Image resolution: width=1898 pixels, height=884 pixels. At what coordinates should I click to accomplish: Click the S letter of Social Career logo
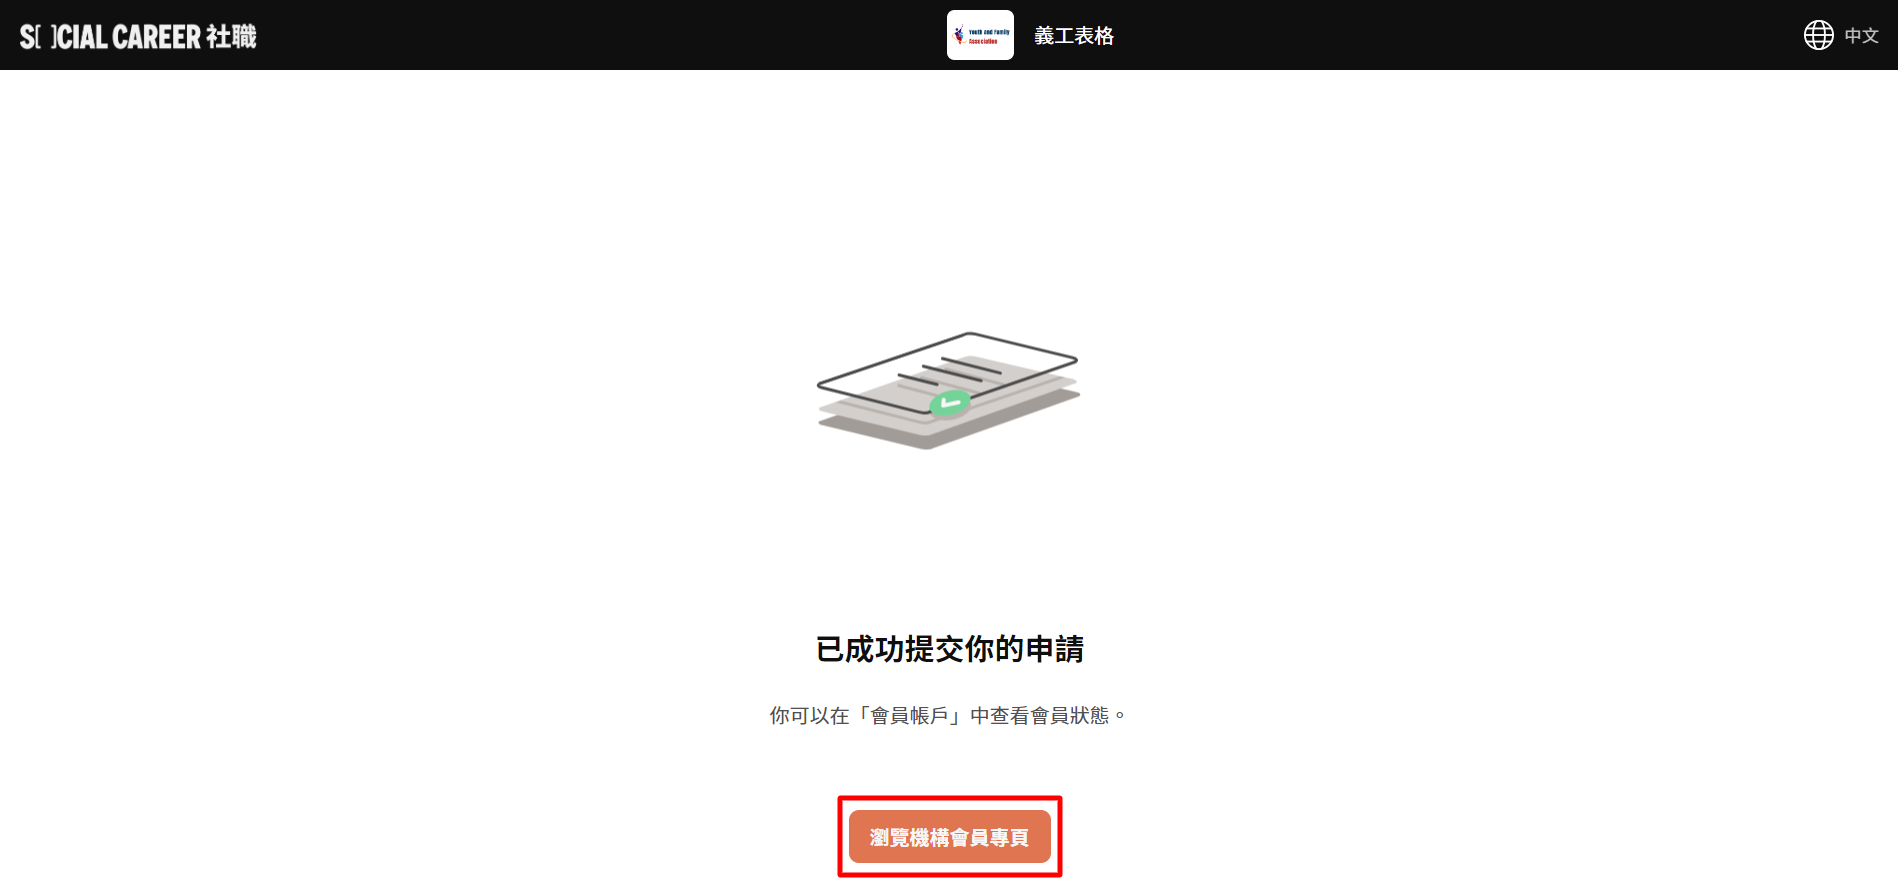(x=27, y=37)
